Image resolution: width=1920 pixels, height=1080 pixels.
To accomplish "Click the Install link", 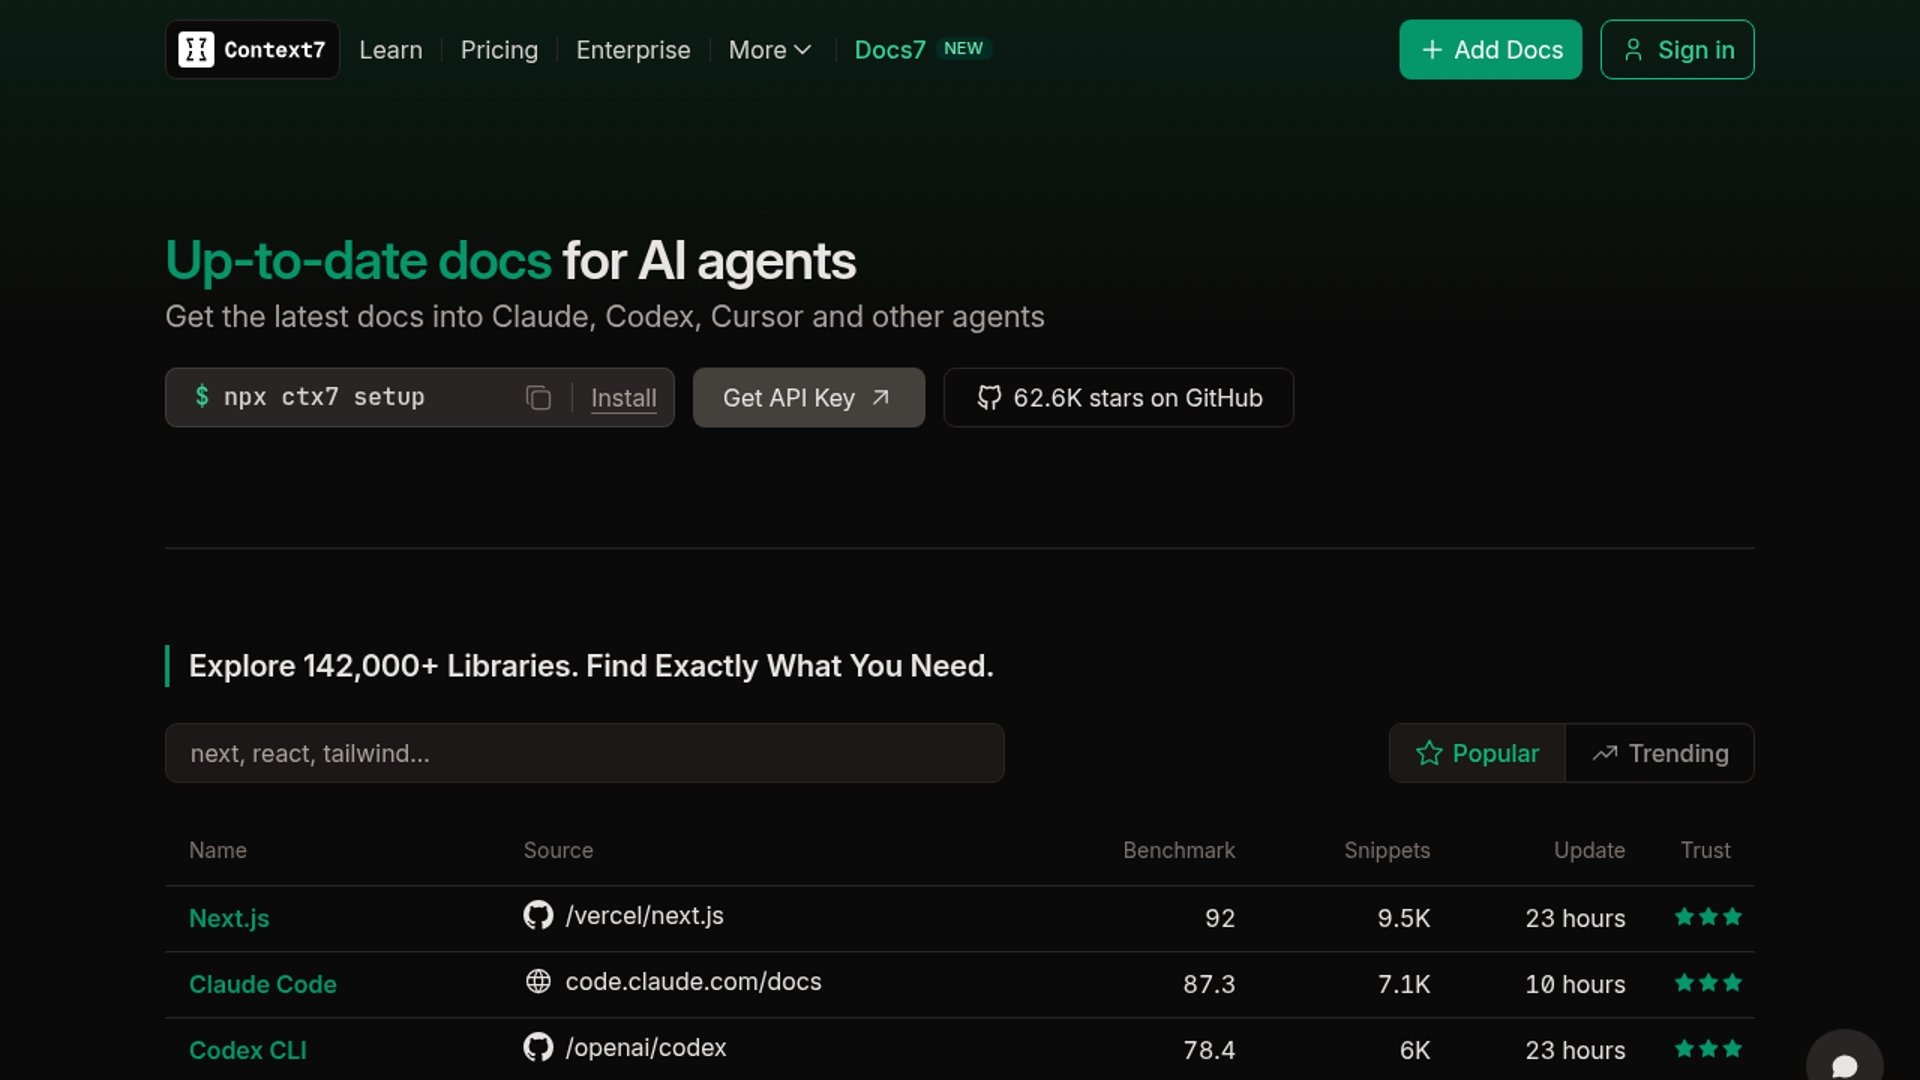I will click(623, 398).
